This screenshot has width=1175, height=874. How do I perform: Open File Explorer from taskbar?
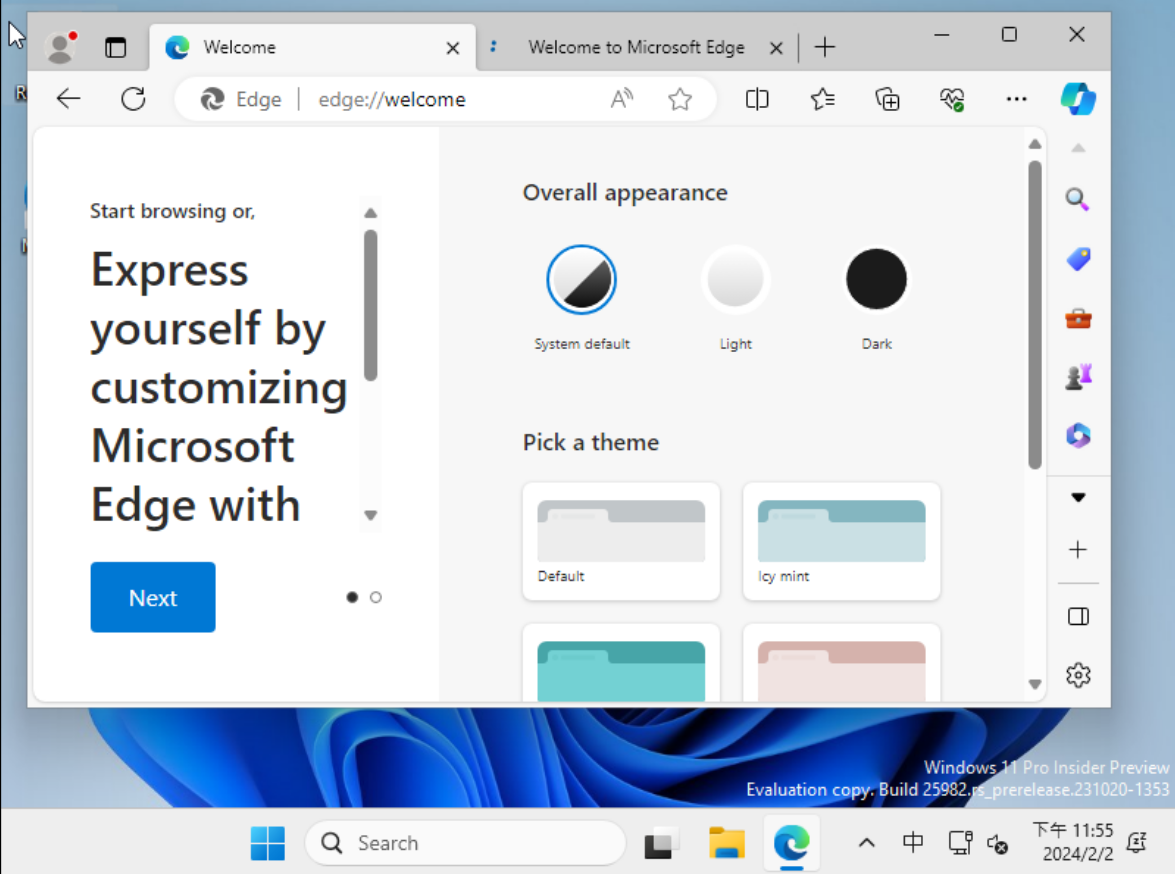pos(726,843)
